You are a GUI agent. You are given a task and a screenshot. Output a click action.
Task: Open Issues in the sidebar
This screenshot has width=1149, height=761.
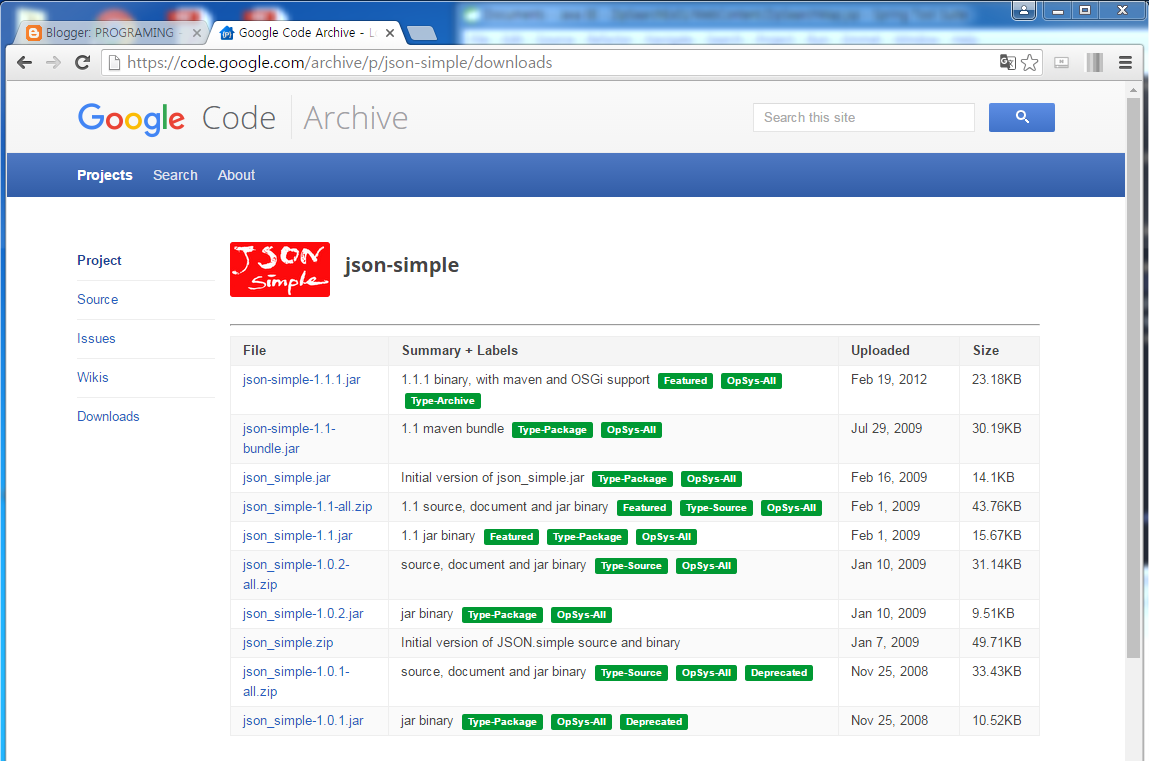96,338
